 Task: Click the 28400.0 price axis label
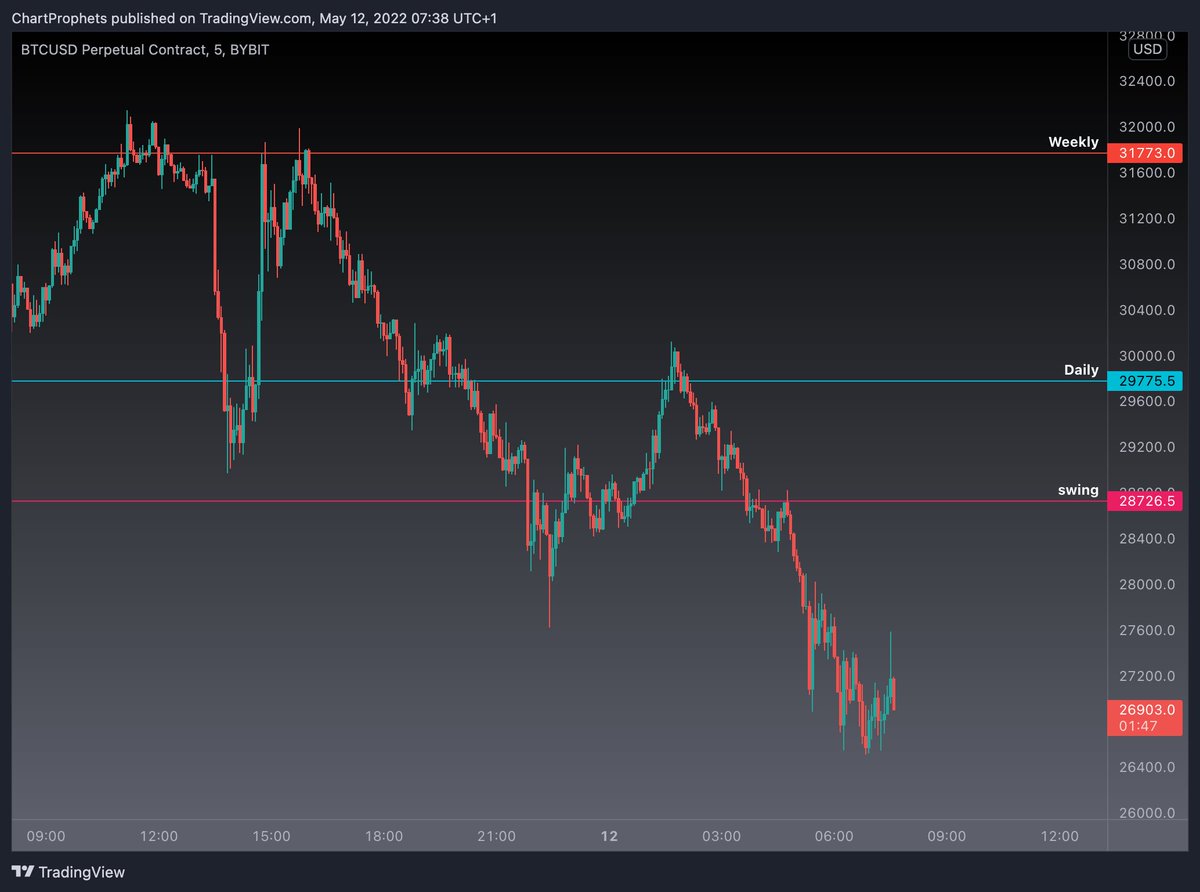pyautogui.click(x=1145, y=539)
